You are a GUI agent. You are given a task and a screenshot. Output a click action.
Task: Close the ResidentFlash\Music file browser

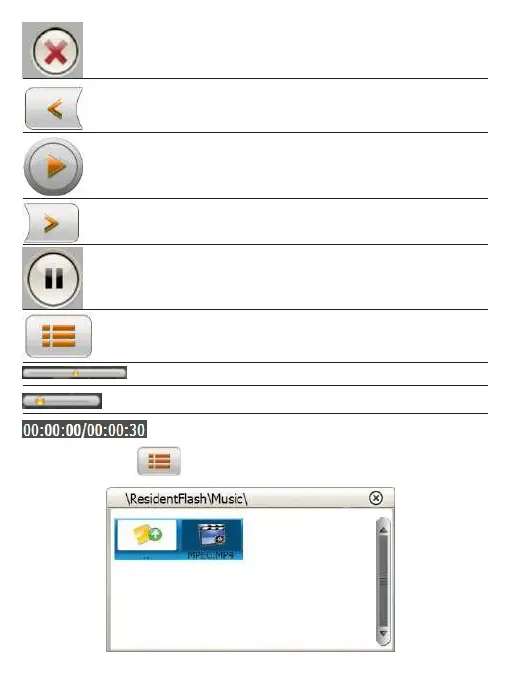point(376,498)
